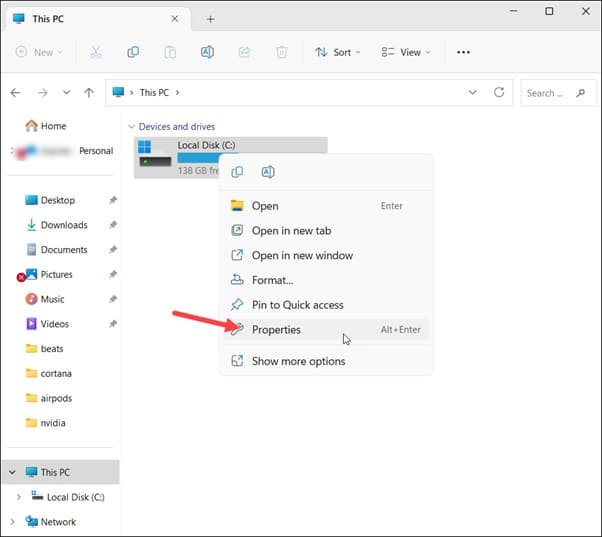Click the pin icon next to Documents
The image size is (602, 537).
pyautogui.click(x=113, y=249)
